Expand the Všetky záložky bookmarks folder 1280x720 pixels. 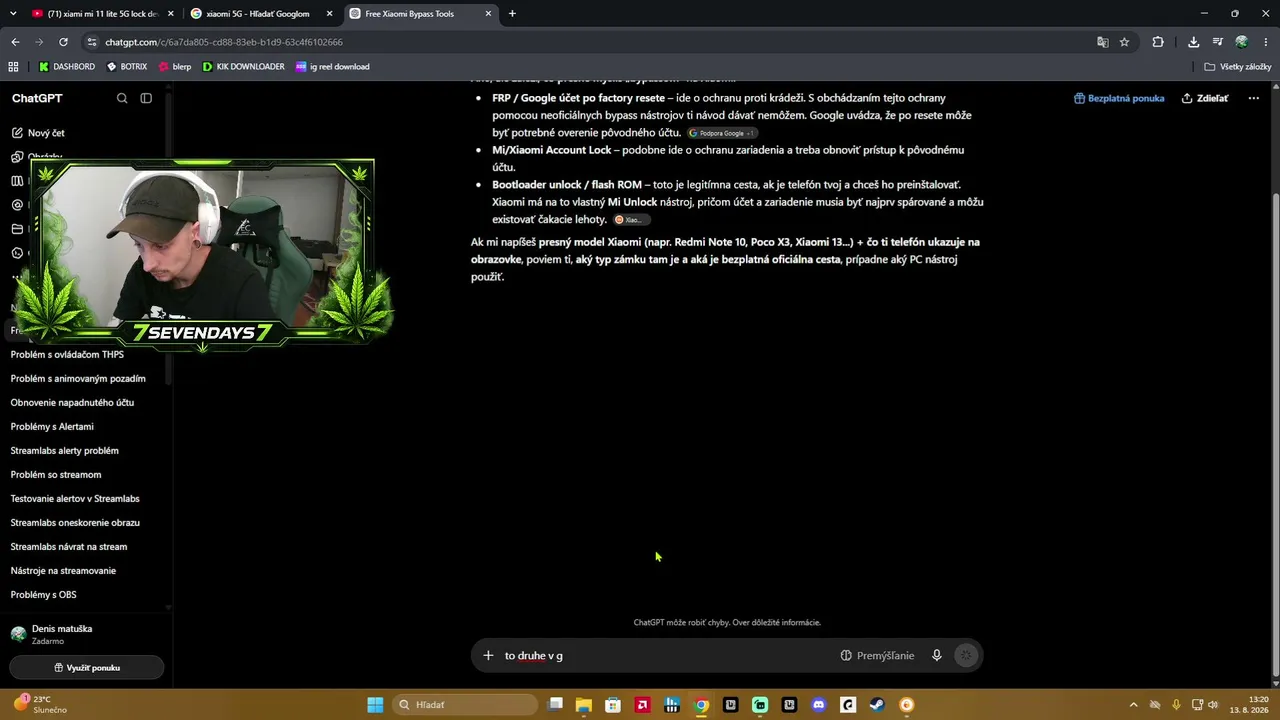pos(1238,67)
